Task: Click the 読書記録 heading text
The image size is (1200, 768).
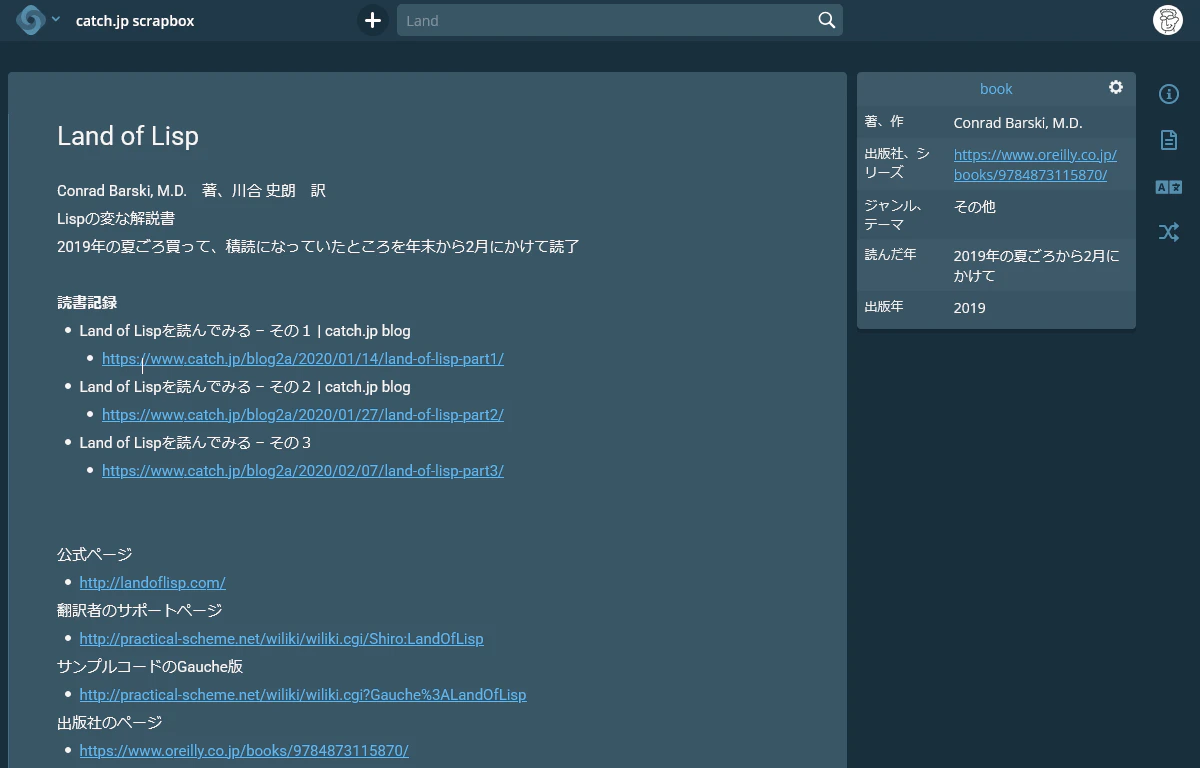Action: [87, 303]
